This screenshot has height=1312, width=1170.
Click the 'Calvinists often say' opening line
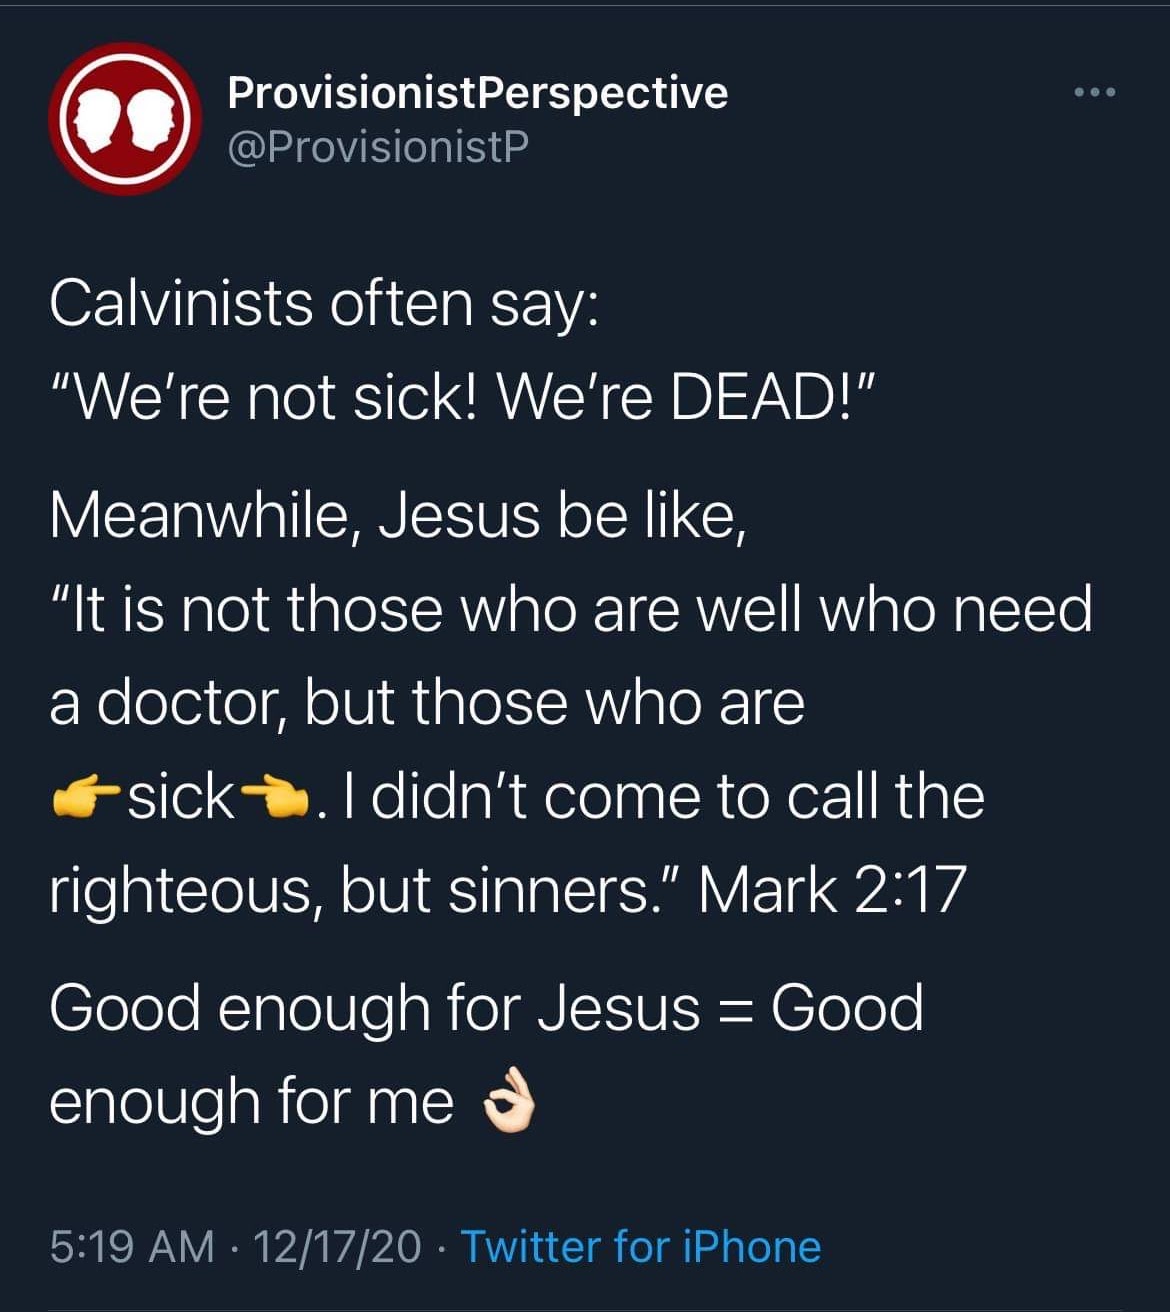[325, 303]
